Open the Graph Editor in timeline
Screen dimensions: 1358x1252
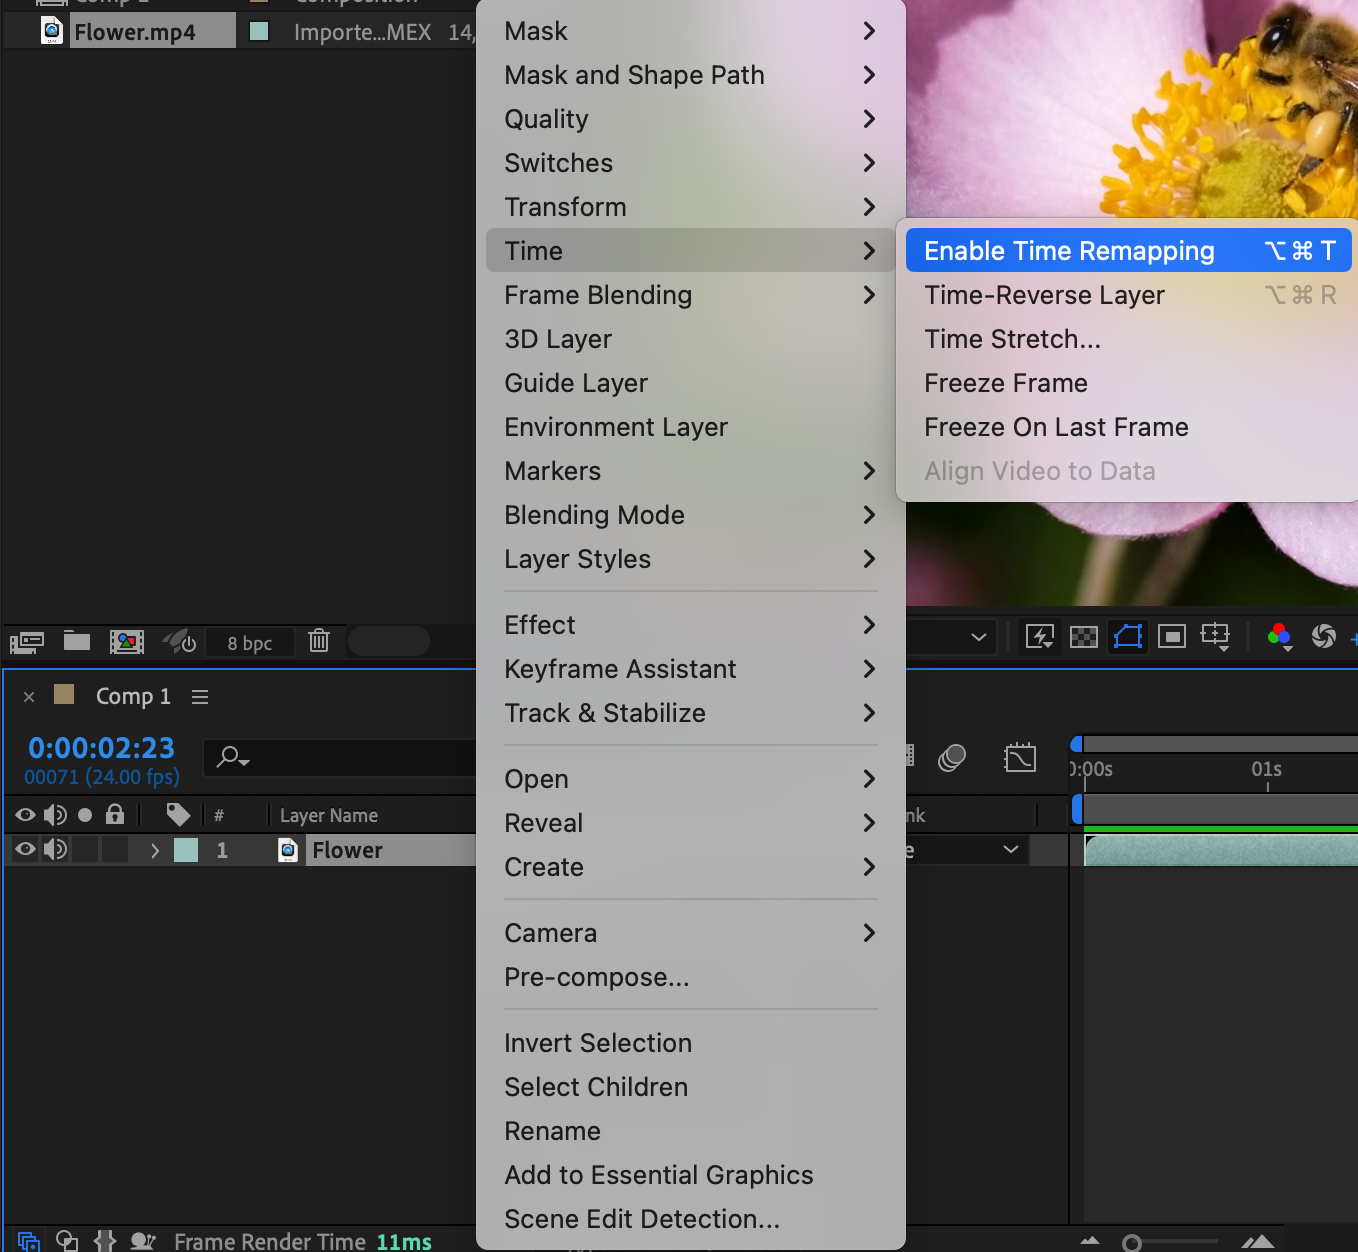(x=1020, y=758)
